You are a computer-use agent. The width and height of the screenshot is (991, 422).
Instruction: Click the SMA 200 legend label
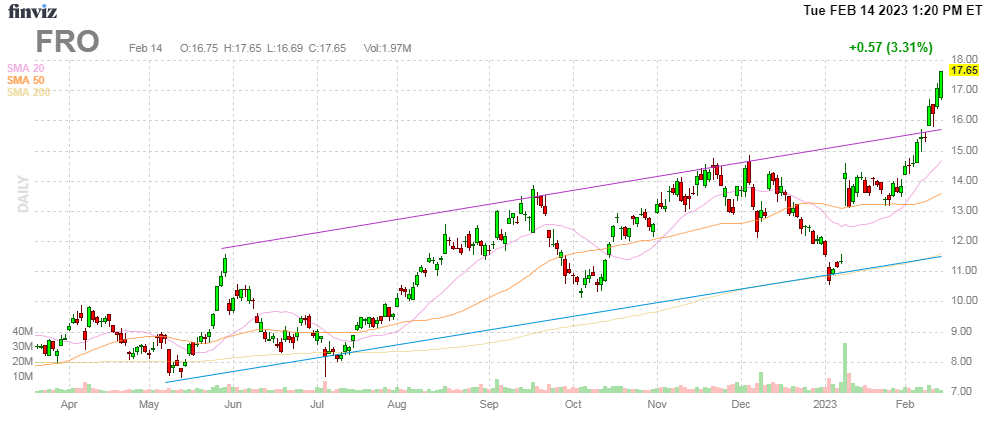coord(28,92)
